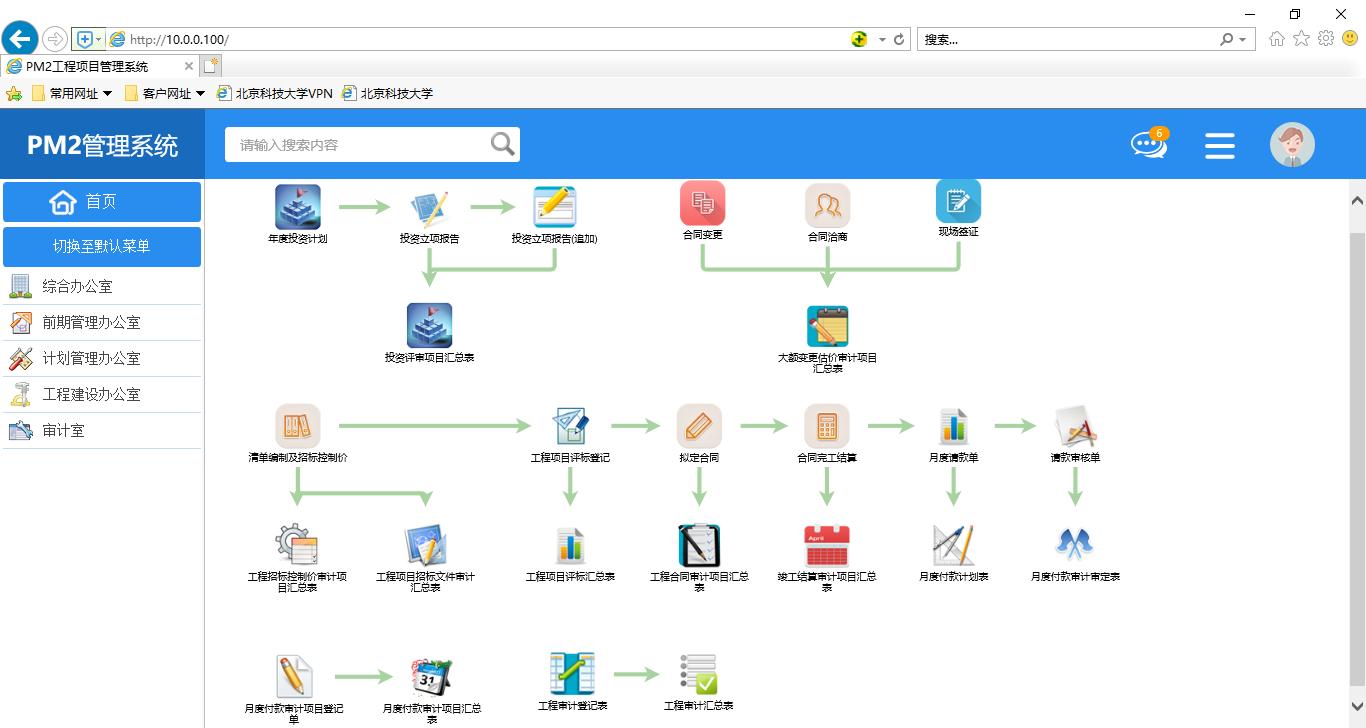This screenshot has width=1366, height=728.
Task: Click the user avatar in header
Action: click(1291, 145)
